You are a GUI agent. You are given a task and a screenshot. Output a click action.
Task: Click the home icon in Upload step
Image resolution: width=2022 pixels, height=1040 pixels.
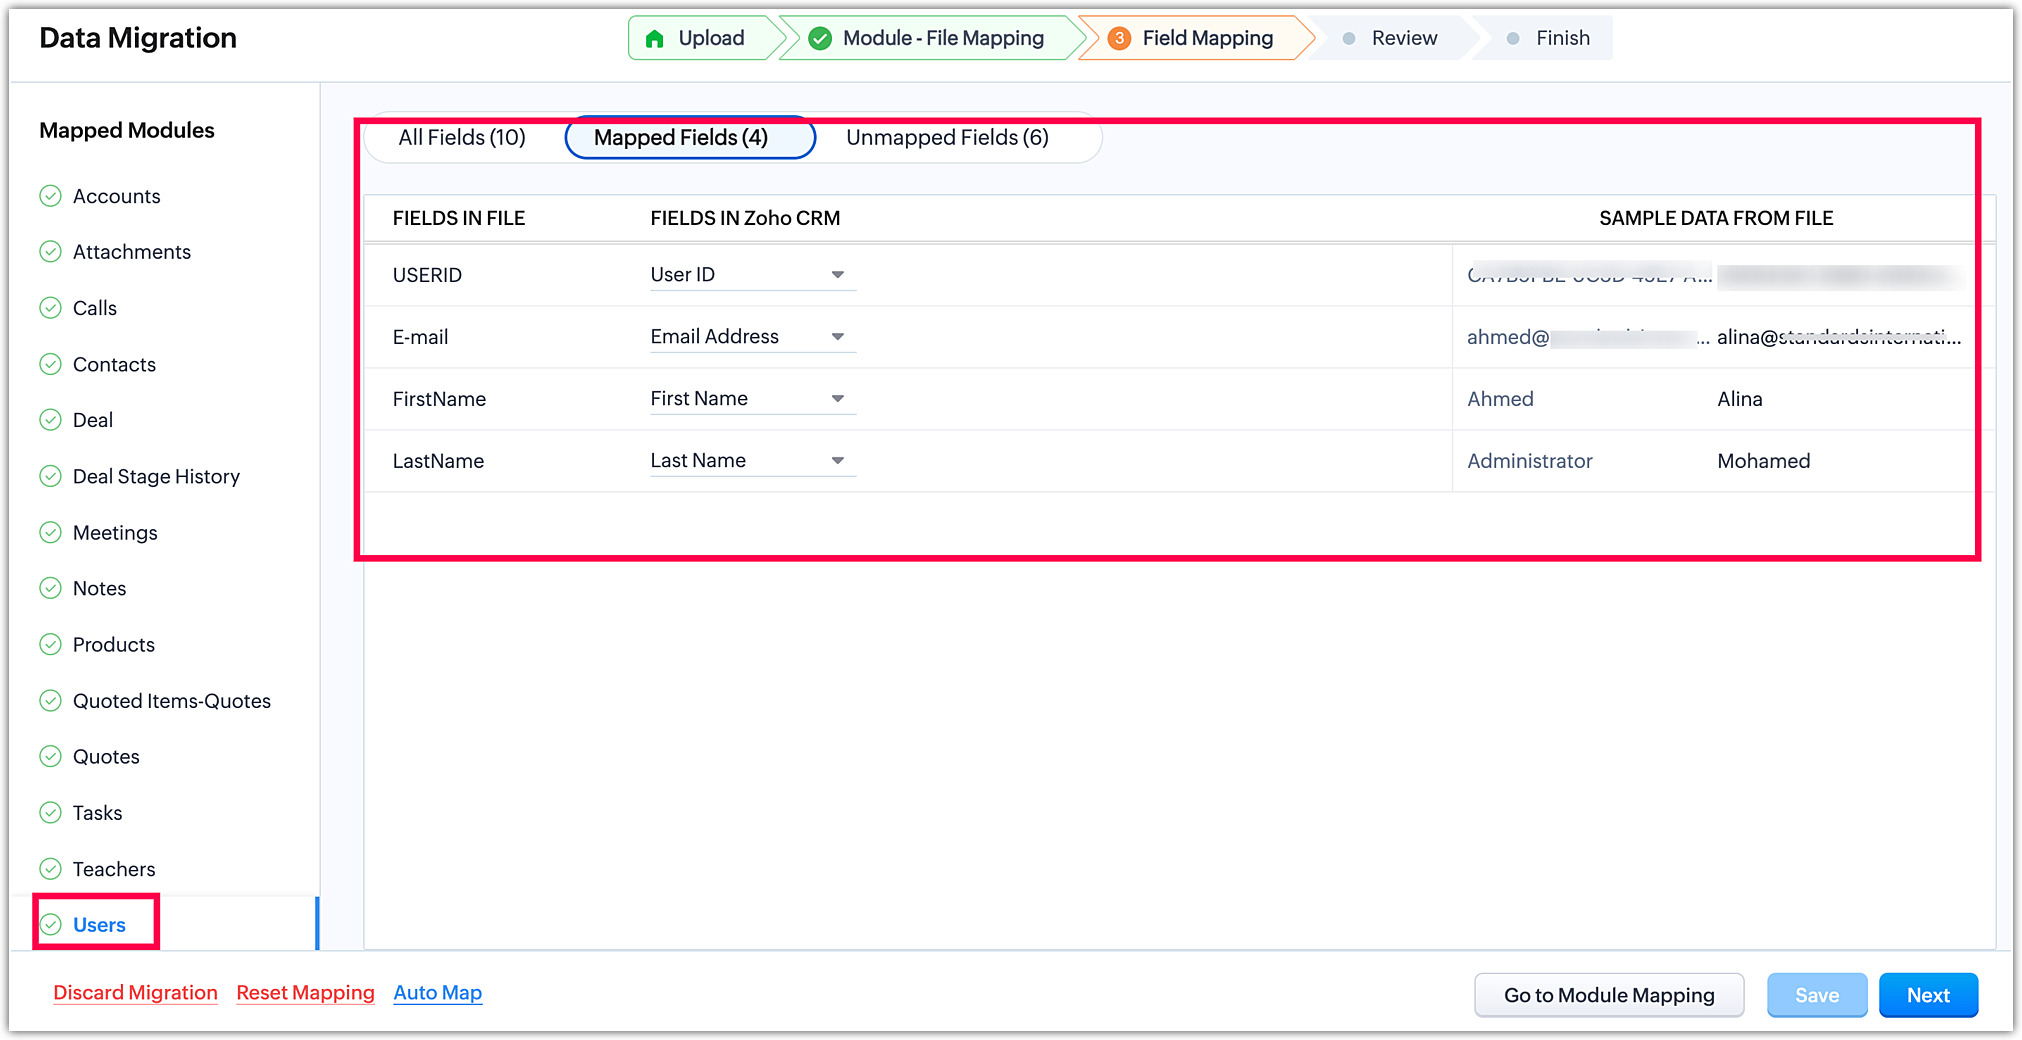click(655, 39)
